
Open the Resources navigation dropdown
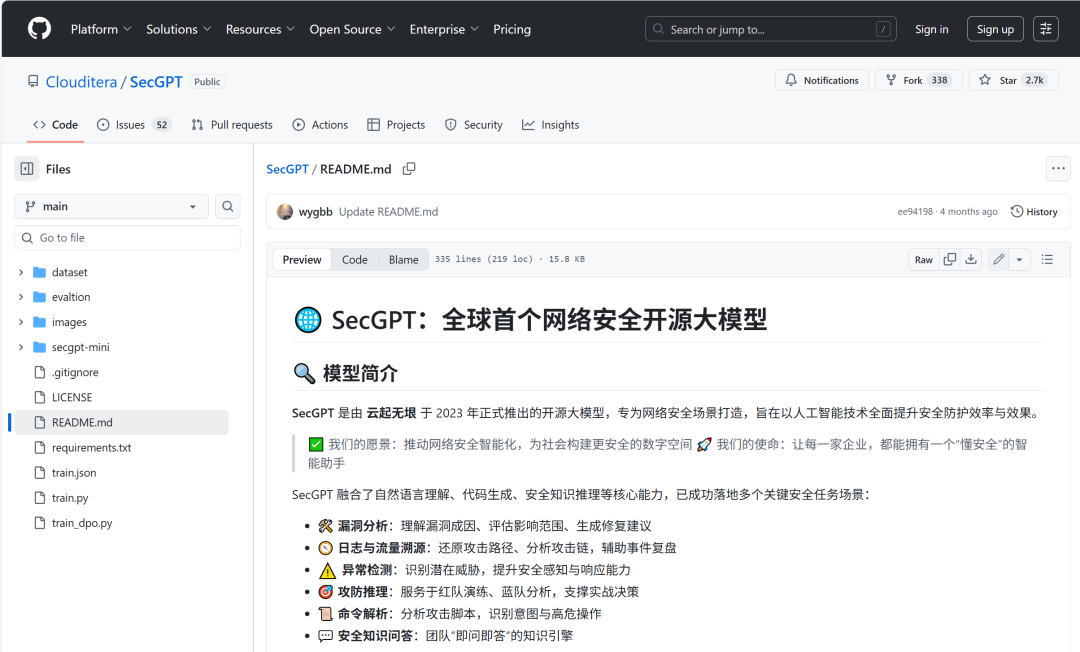(x=260, y=29)
